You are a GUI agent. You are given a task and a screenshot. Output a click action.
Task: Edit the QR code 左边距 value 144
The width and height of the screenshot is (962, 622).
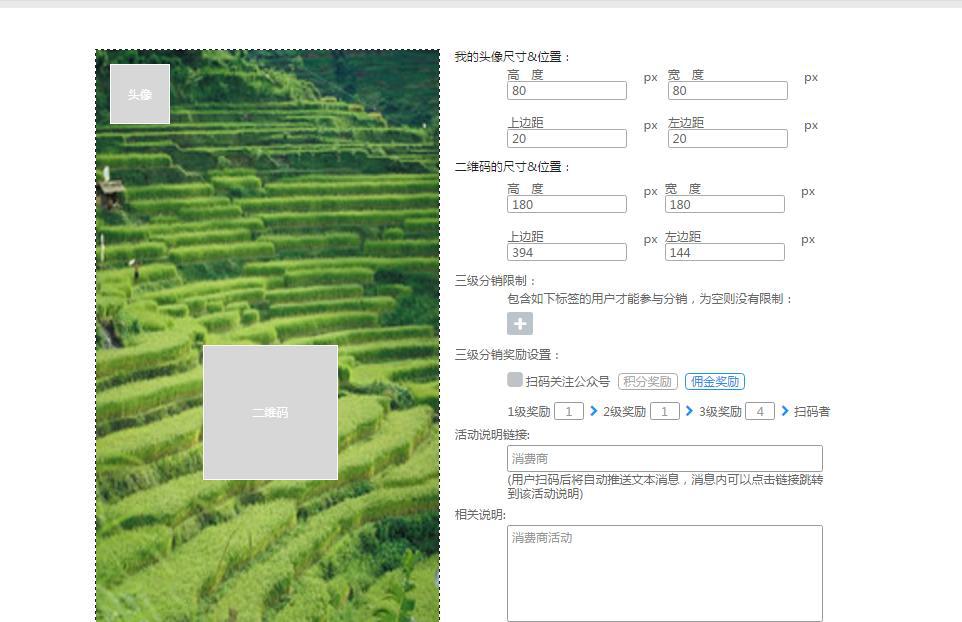pyautogui.click(x=725, y=252)
